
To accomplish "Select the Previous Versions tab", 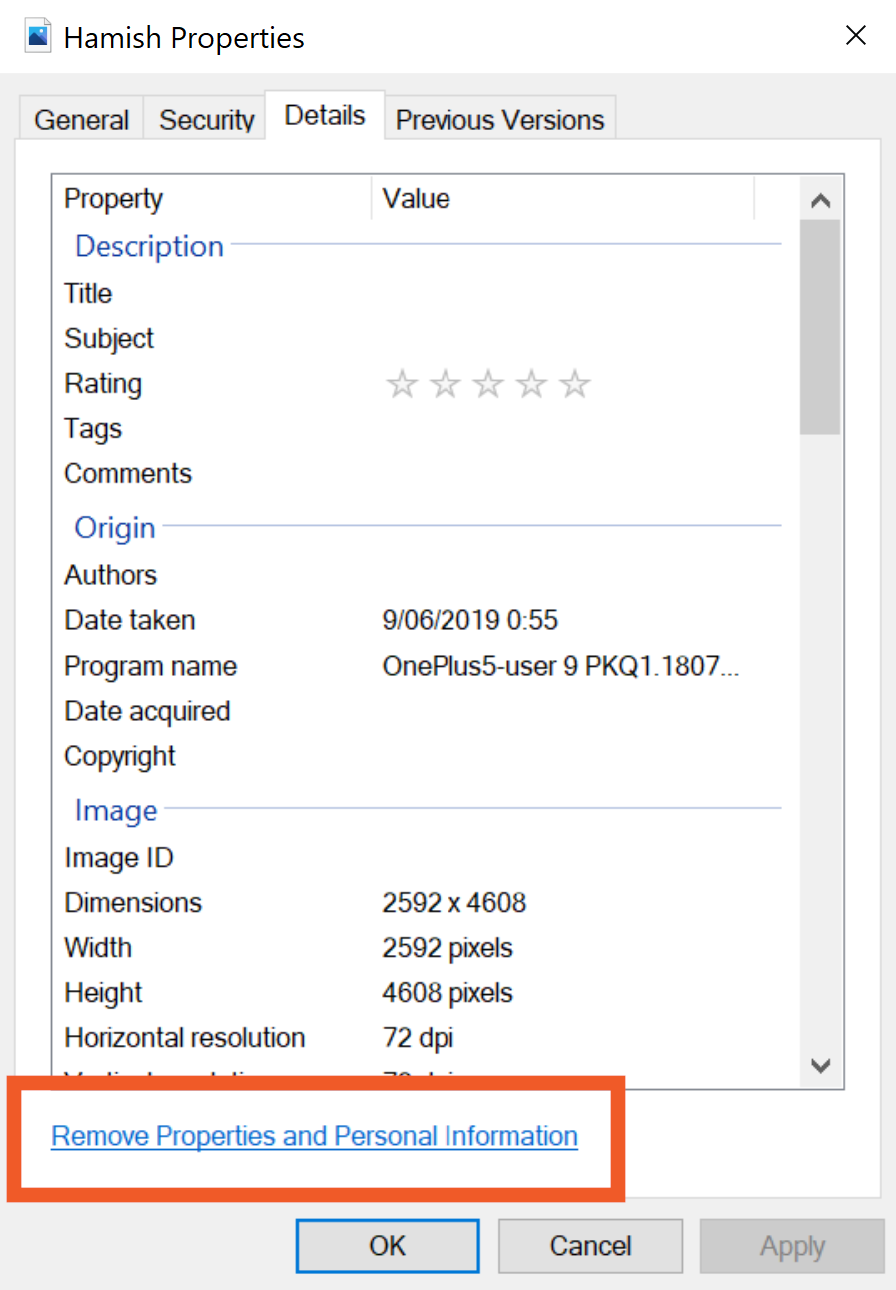I will pyautogui.click(x=500, y=120).
